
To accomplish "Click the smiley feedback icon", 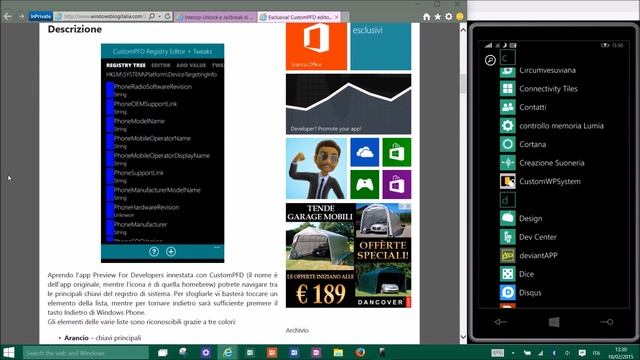I will 460,17.
